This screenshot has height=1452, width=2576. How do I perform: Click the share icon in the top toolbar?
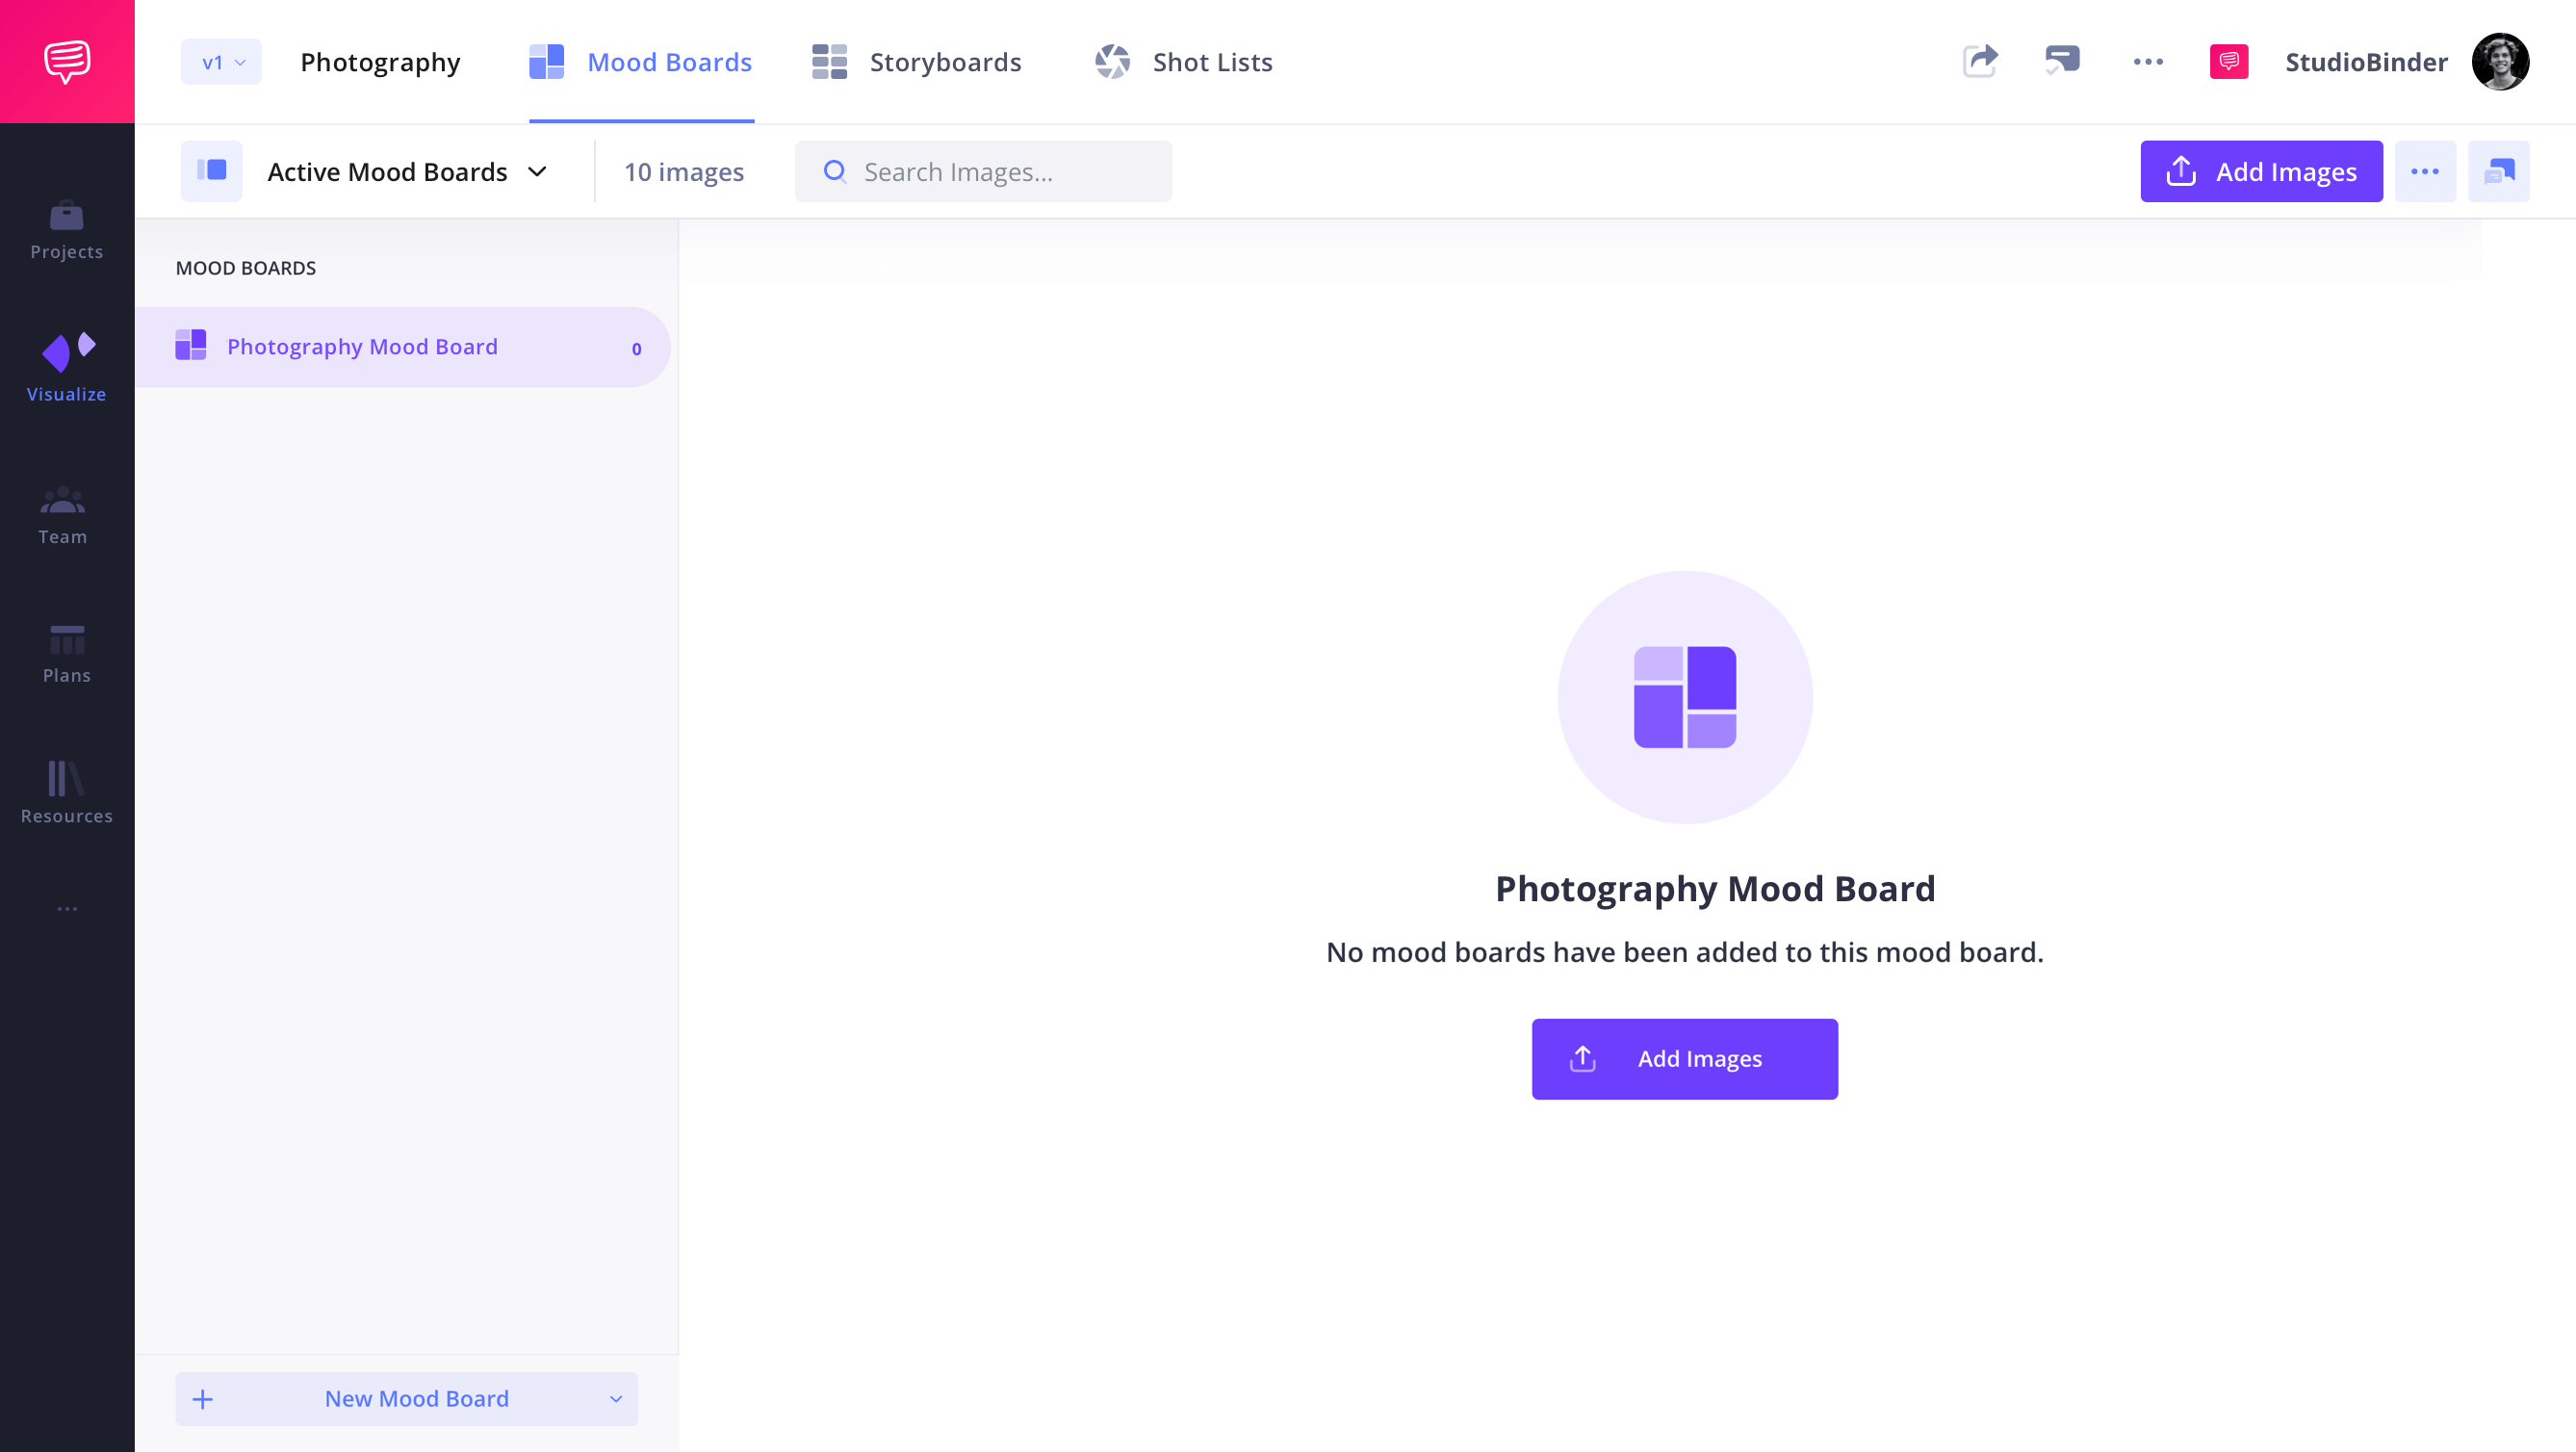pos(1980,62)
